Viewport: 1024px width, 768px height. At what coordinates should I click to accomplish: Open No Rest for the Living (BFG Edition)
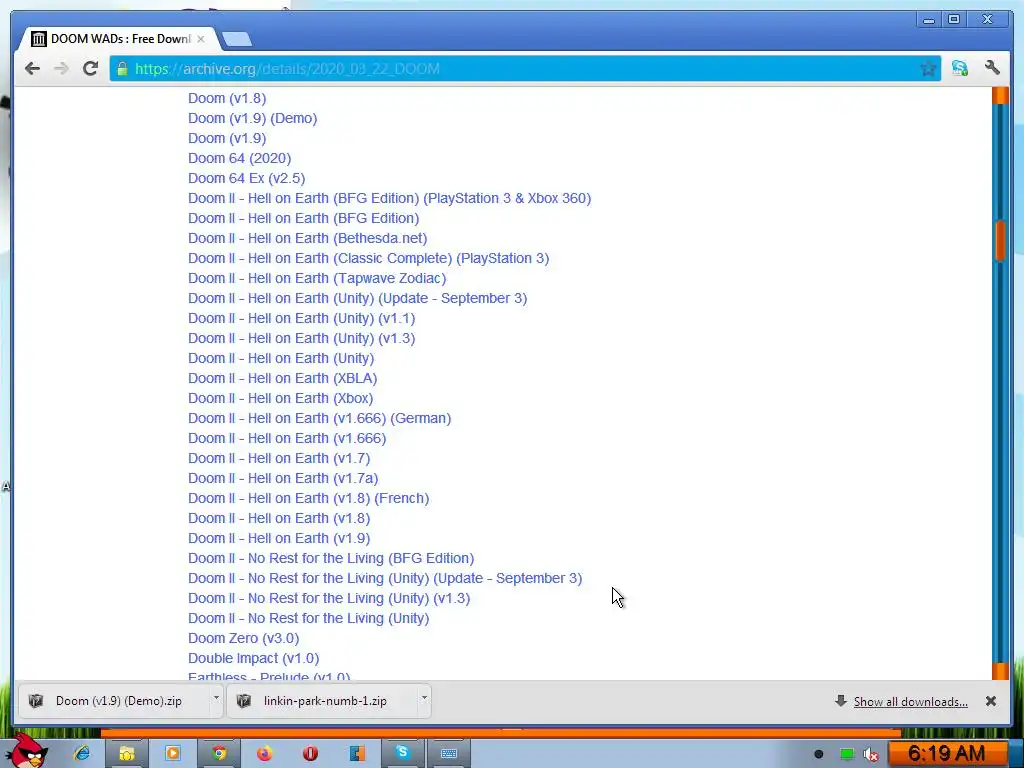pyautogui.click(x=330, y=558)
